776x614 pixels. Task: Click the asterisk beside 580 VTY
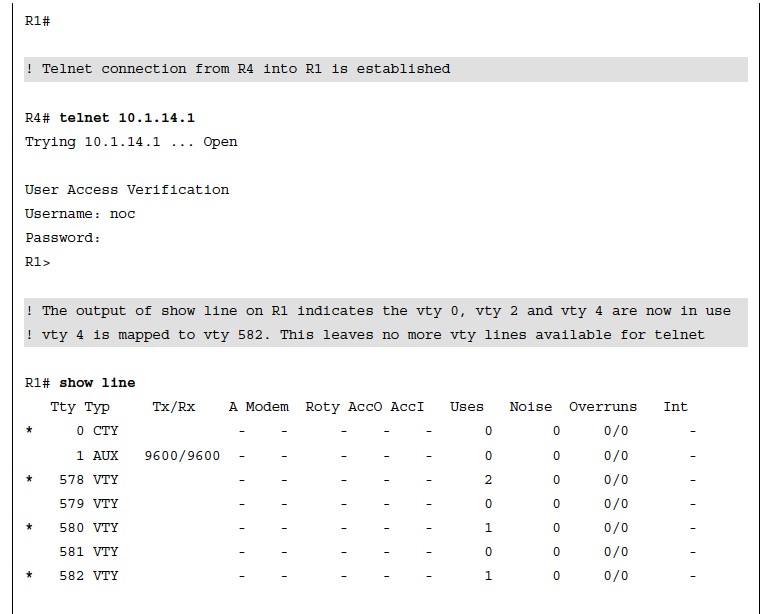tap(30, 527)
